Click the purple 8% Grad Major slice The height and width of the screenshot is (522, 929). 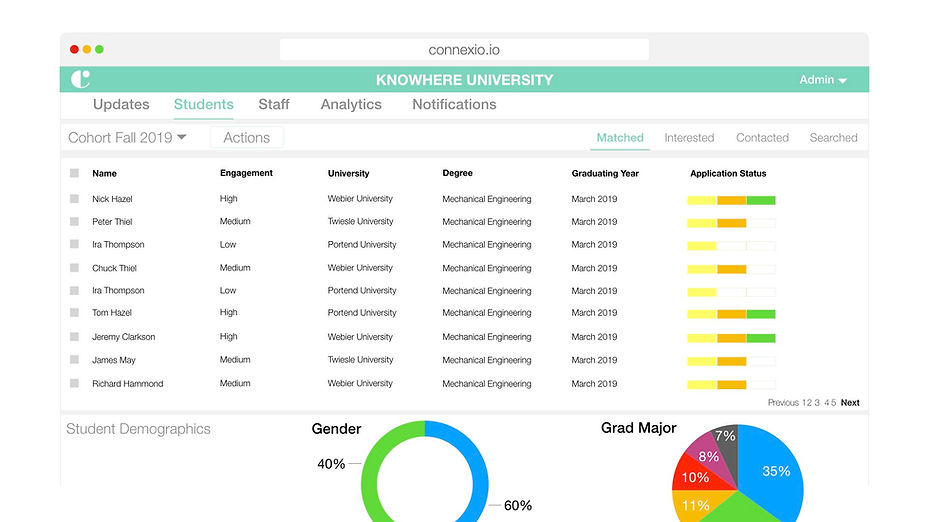pos(709,456)
